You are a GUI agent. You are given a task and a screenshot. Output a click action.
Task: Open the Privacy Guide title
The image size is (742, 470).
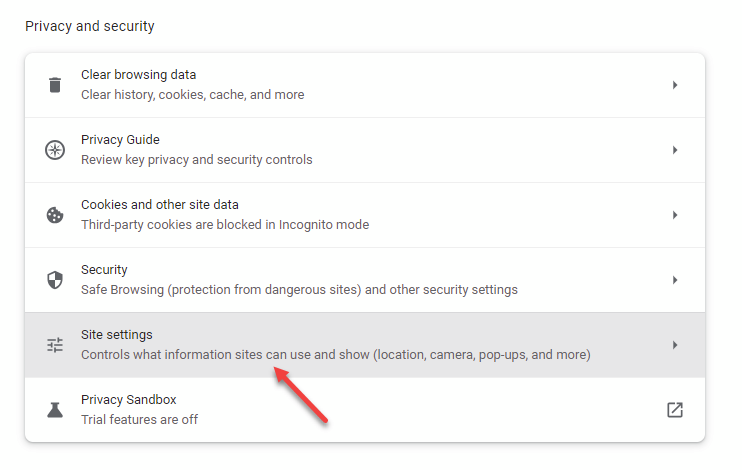[120, 140]
